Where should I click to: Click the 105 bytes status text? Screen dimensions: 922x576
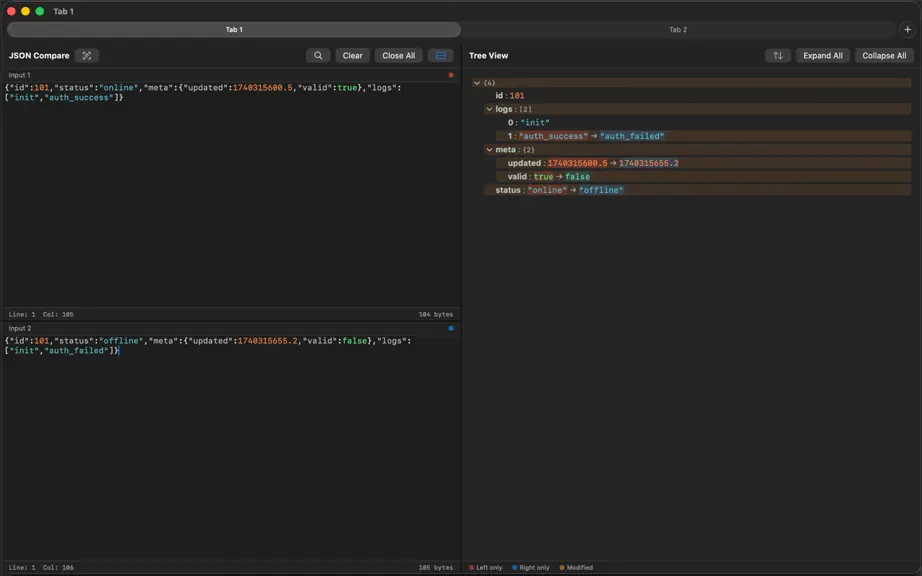436,568
